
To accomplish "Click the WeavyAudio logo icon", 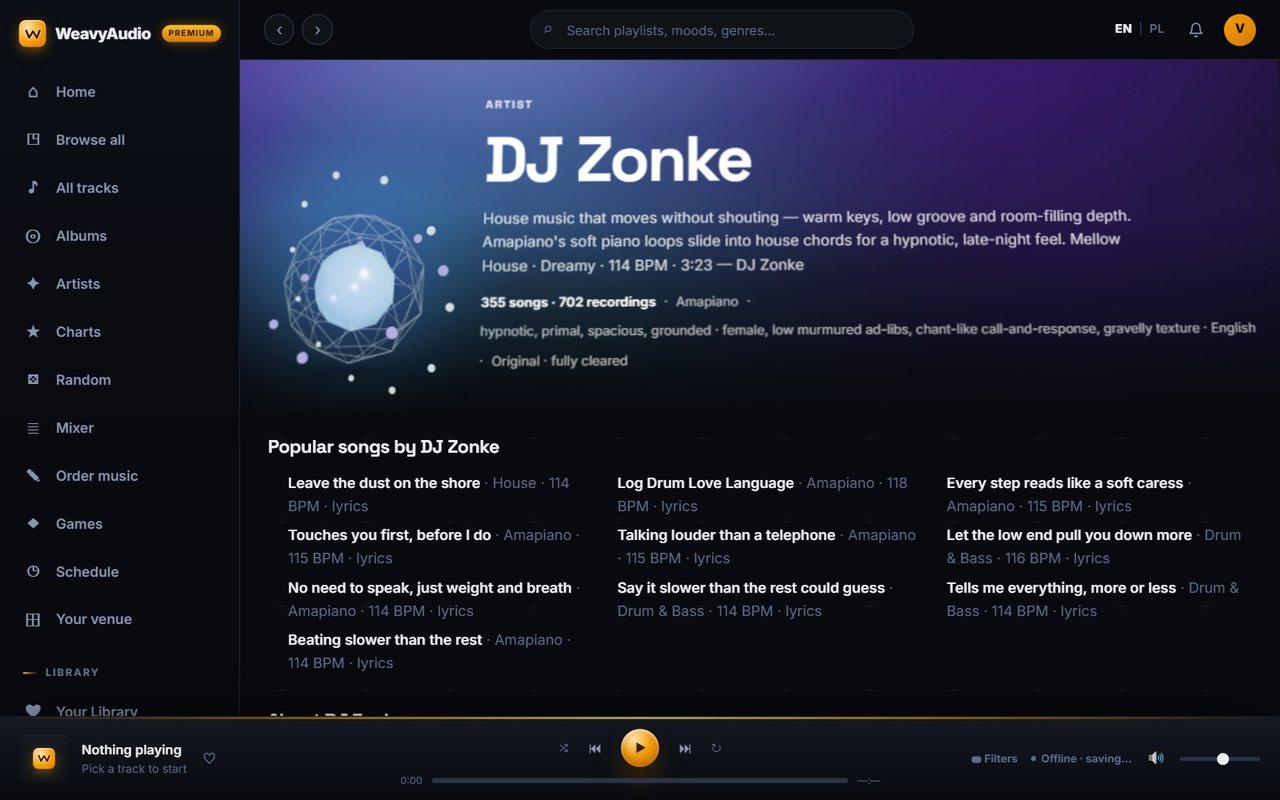I will [x=32, y=33].
